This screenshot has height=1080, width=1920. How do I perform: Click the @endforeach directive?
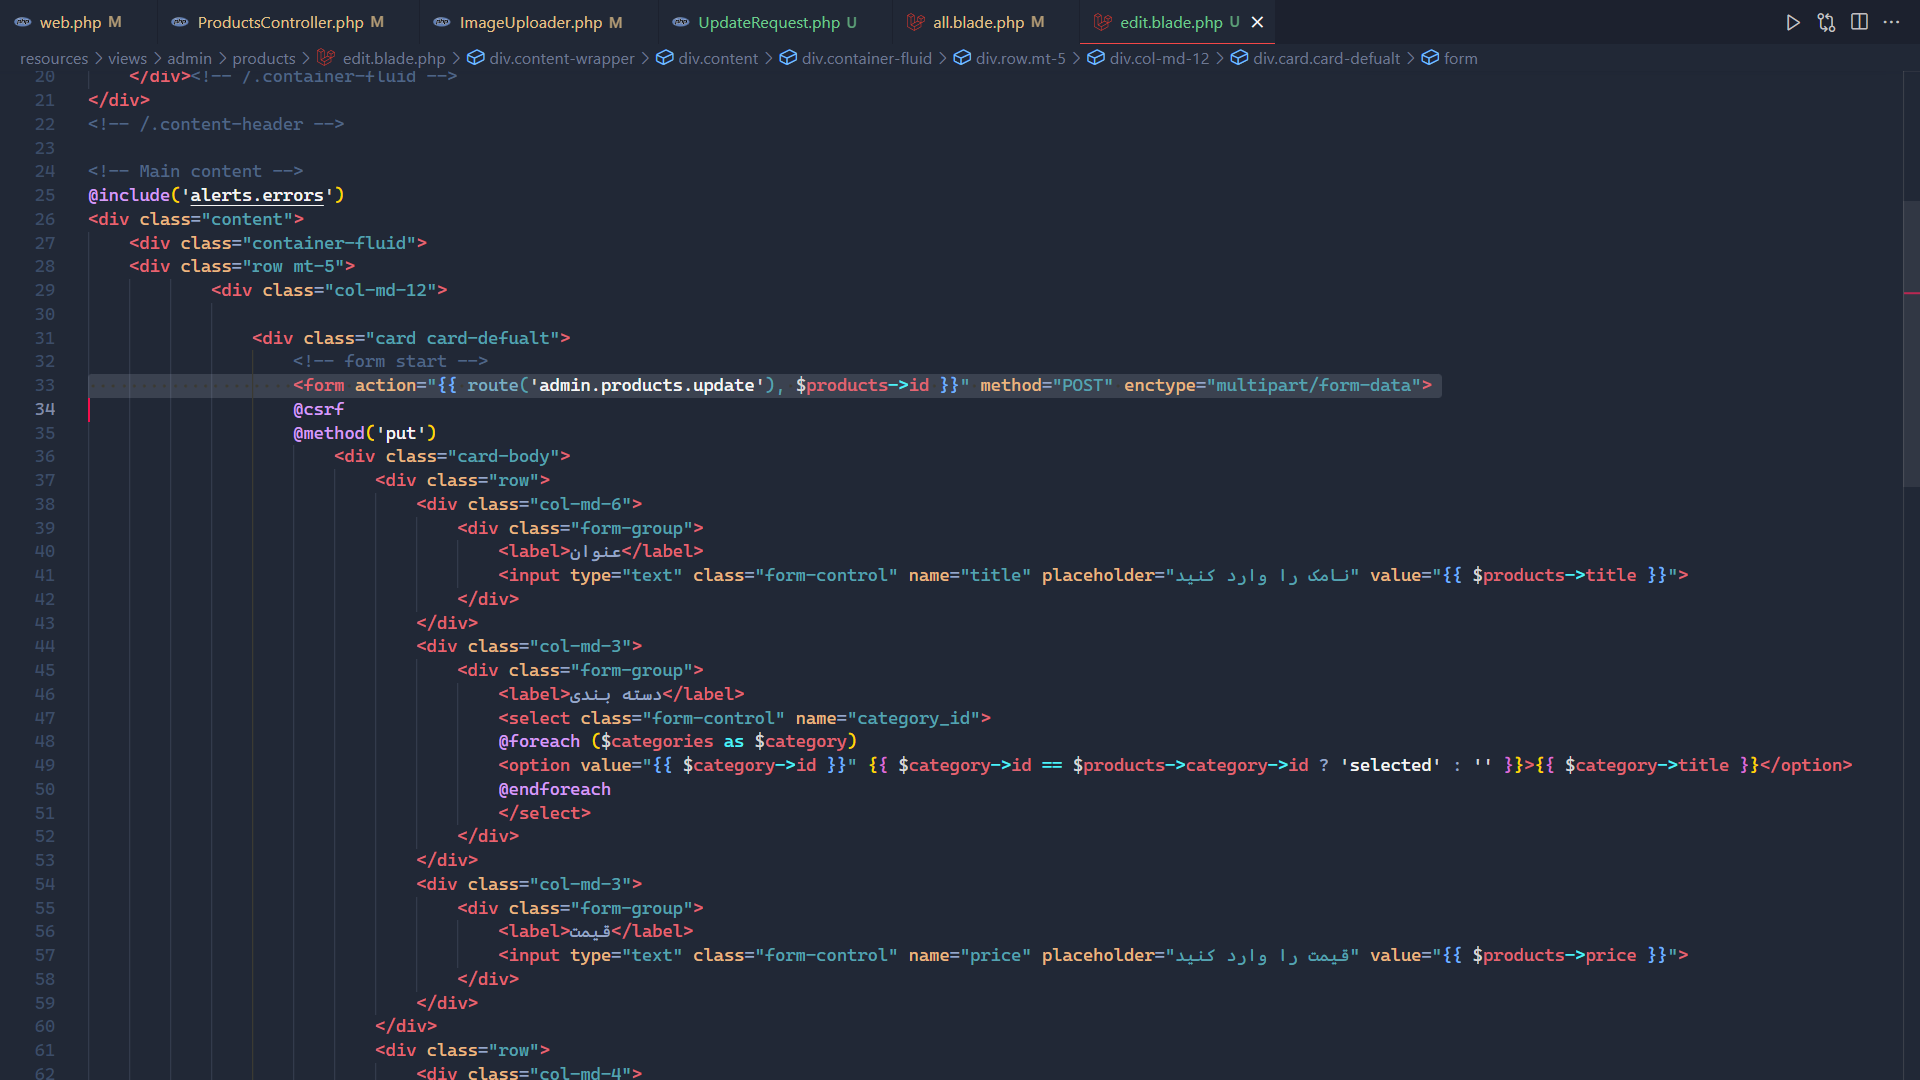pyautogui.click(x=554, y=789)
